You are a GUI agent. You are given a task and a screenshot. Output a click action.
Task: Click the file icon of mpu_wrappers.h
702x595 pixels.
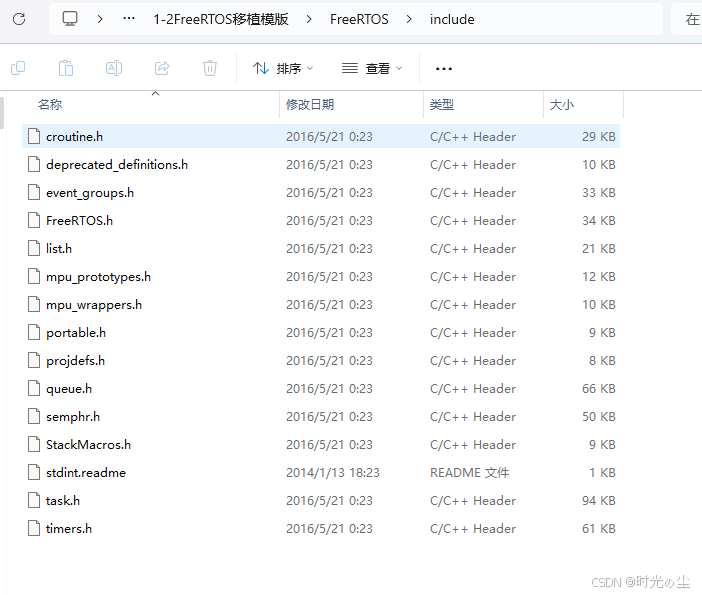(x=34, y=304)
